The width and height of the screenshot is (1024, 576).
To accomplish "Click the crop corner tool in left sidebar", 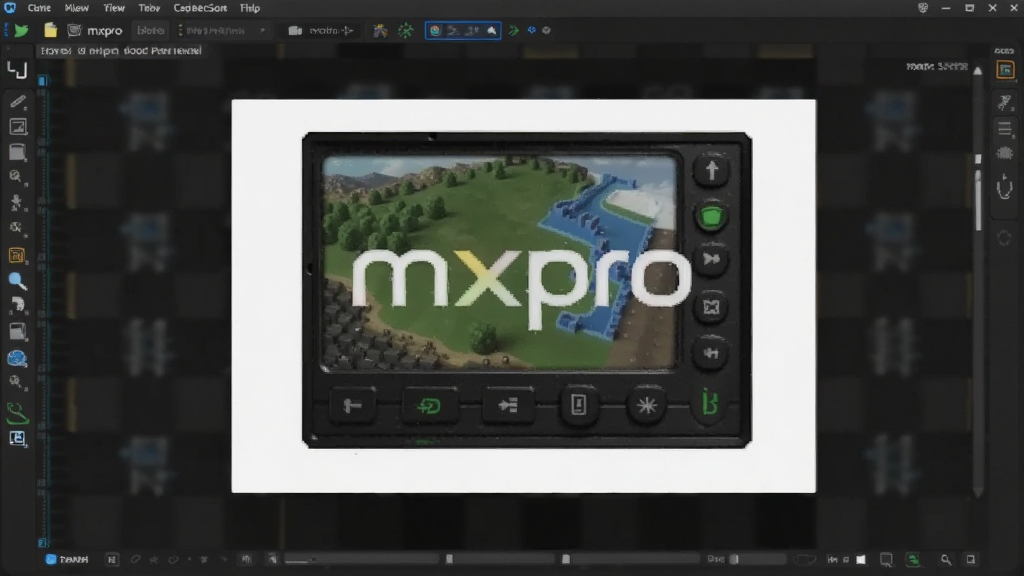I will pyautogui.click(x=17, y=70).
